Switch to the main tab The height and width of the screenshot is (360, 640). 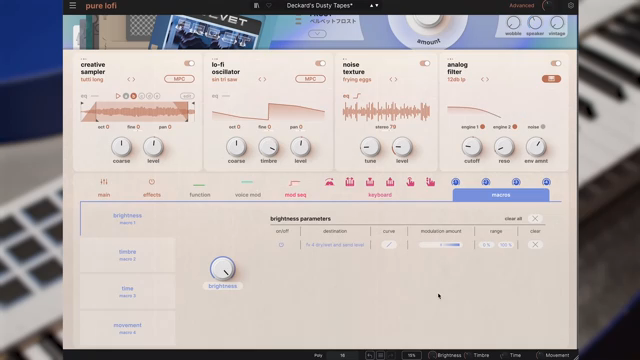104,188
